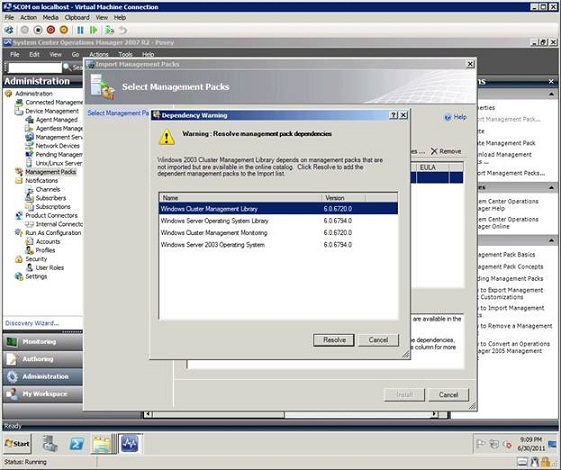Screen dimensions: 561x470
Task: Click the green Reset/Start toolbar icon
Action: [x=93, y=30]
